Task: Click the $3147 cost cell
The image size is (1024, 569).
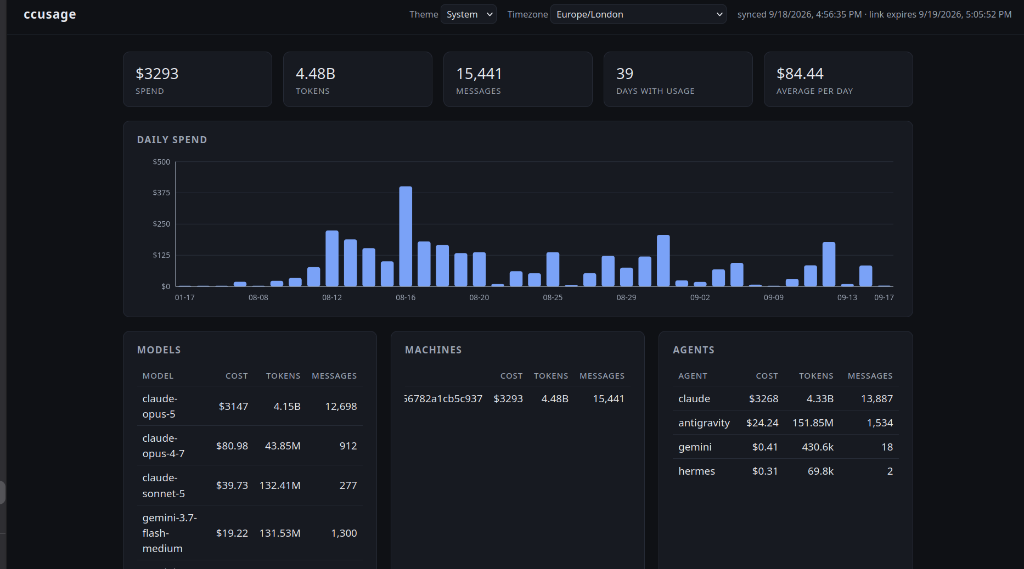Action: [233, 406]
